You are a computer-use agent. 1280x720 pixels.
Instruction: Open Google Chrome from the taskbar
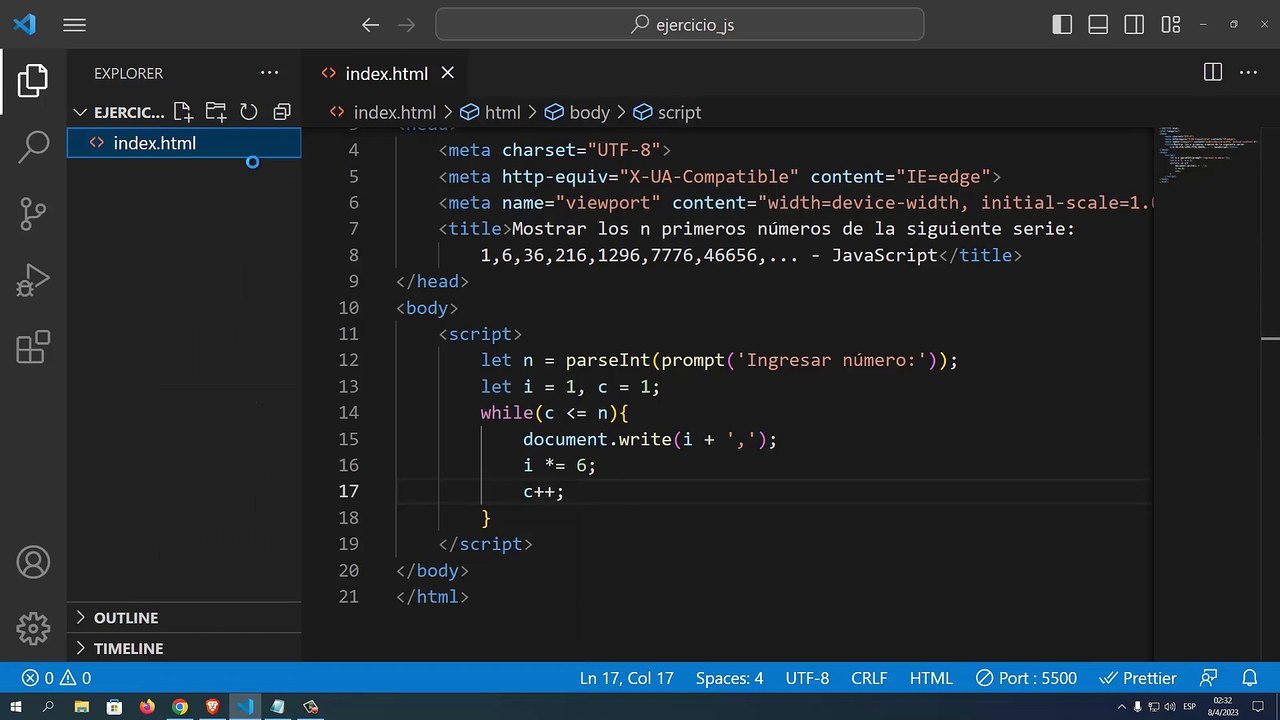point(180,707)
